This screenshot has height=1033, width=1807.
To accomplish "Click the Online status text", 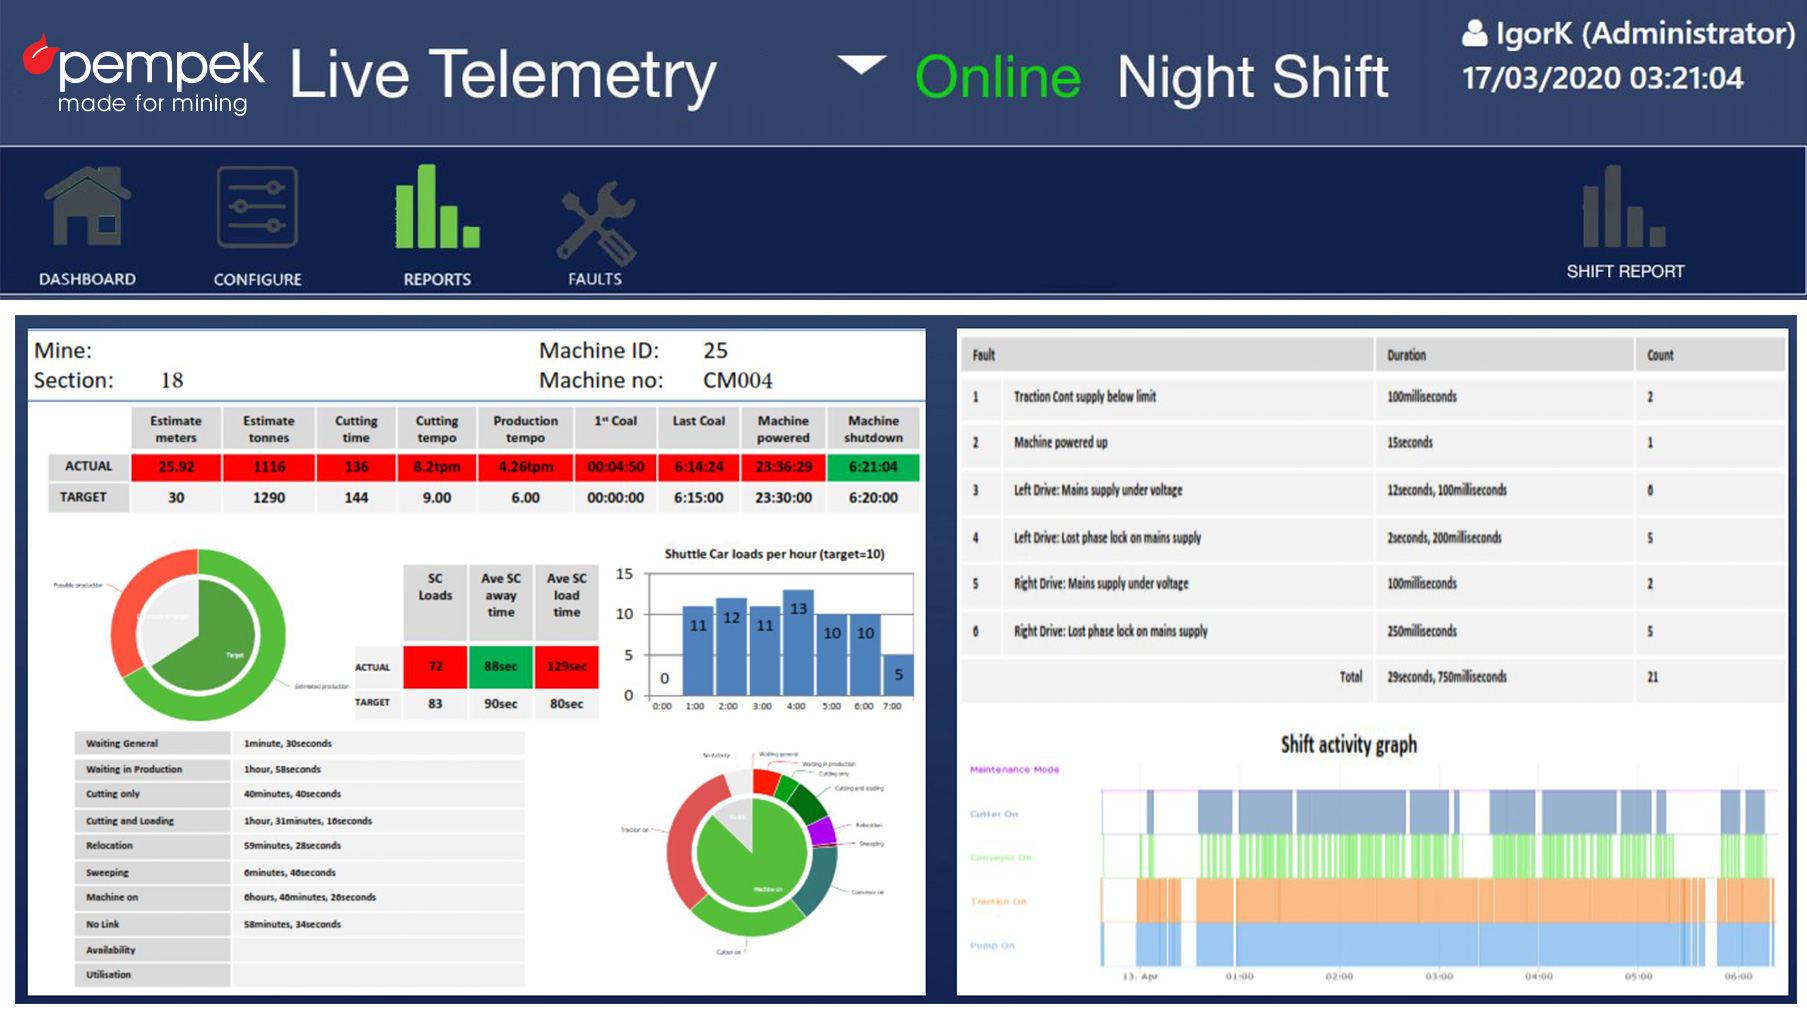I will (997, 77).
